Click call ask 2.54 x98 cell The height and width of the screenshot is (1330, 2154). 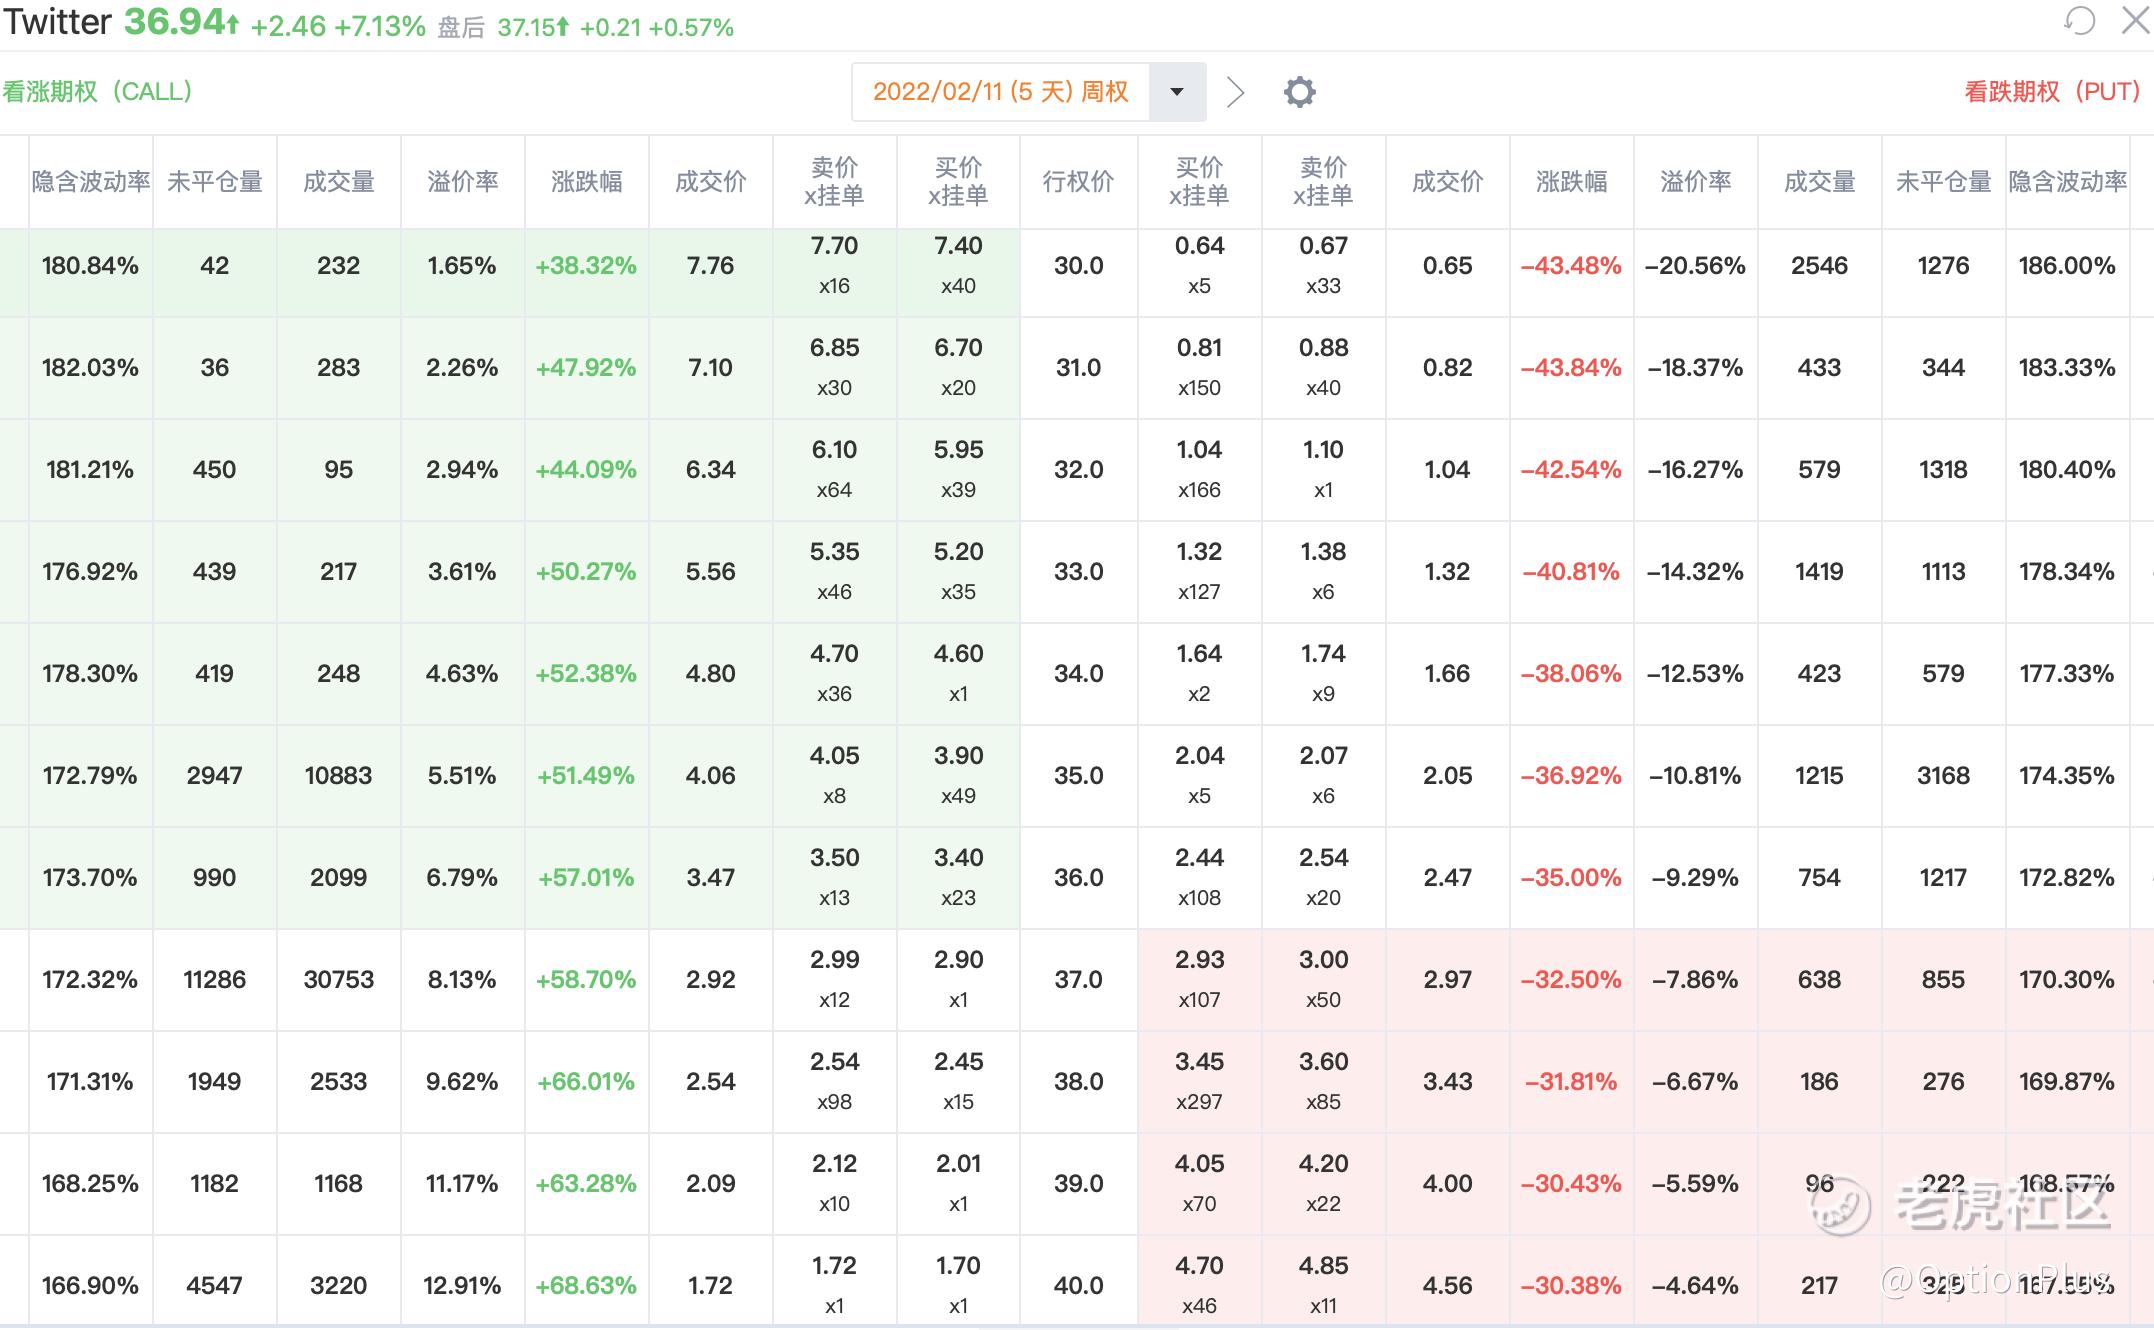click(835, 1082)
